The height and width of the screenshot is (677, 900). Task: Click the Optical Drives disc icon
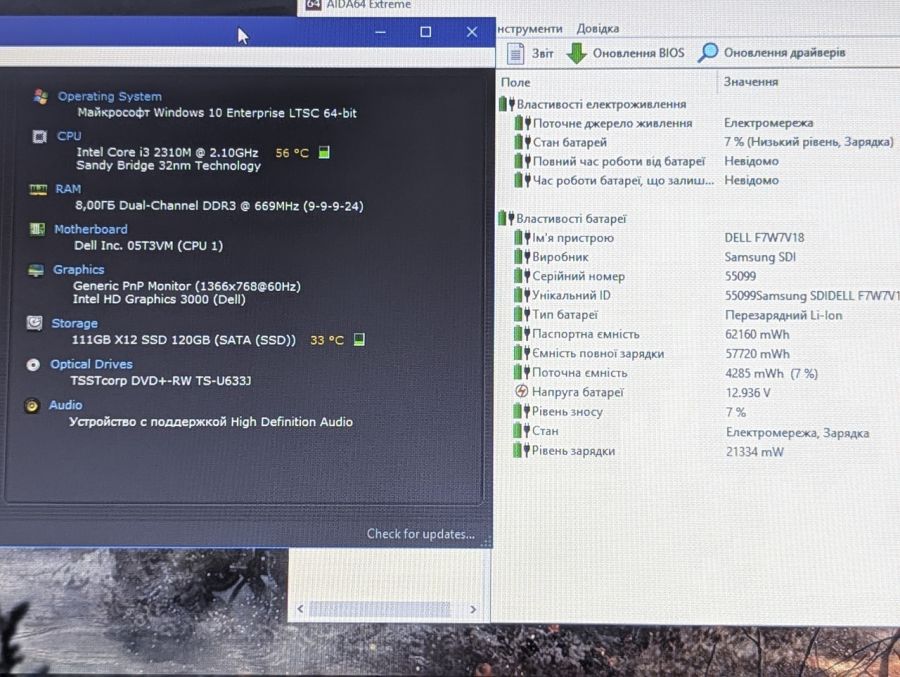coord(33,365)
